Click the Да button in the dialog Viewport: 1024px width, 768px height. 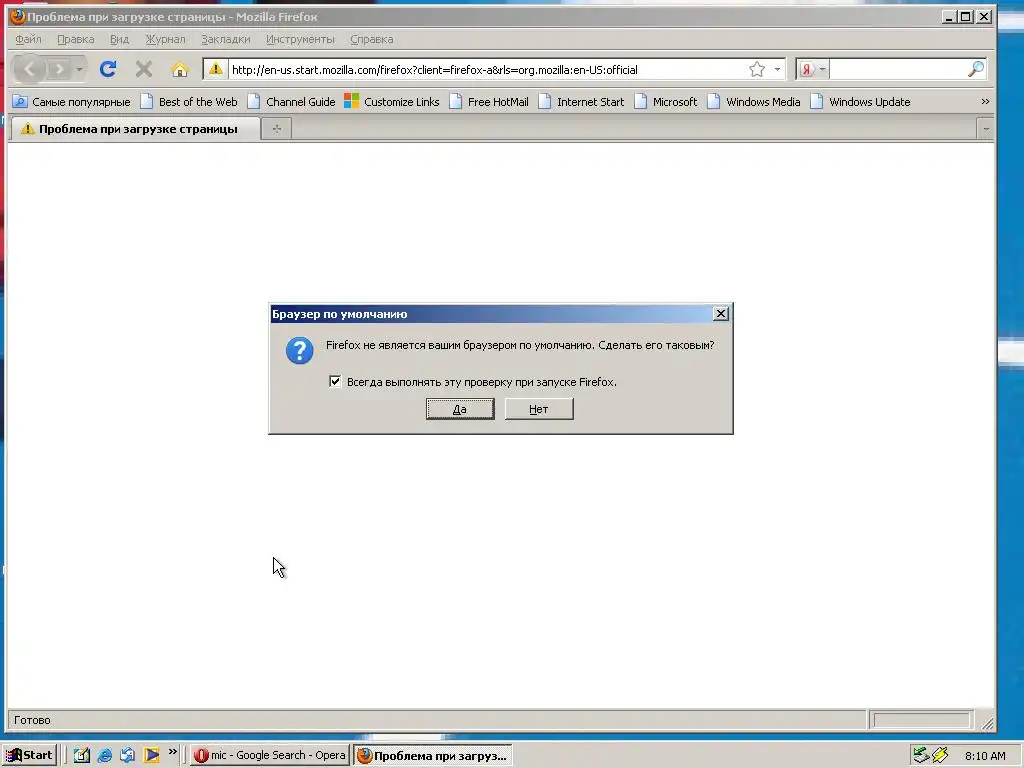pyautogui.click(x=460, y=409)
